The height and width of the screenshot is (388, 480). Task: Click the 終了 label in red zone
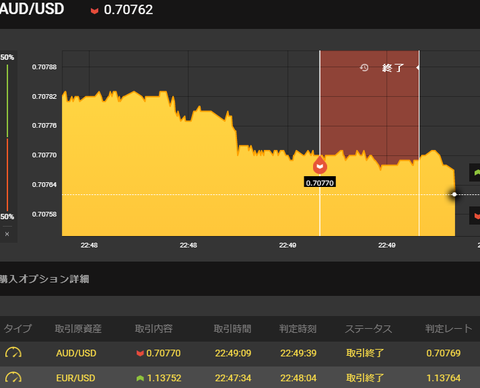(393, 68)
